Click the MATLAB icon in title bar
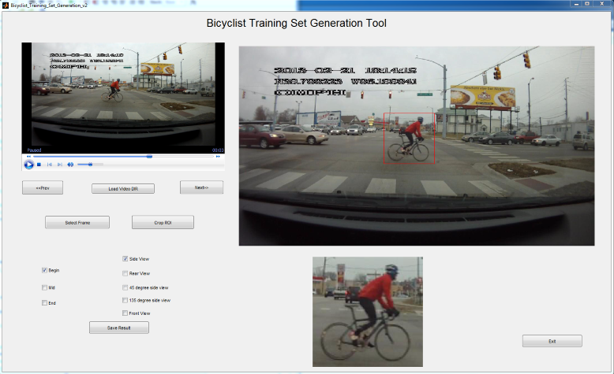The height and width of the screenshot is (374, 614). [5, 5]
